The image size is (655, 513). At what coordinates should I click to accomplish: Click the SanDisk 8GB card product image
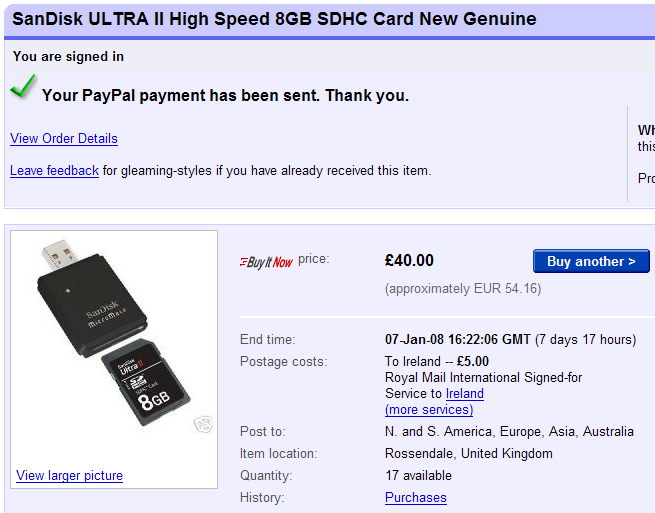[x=114, y=334]
